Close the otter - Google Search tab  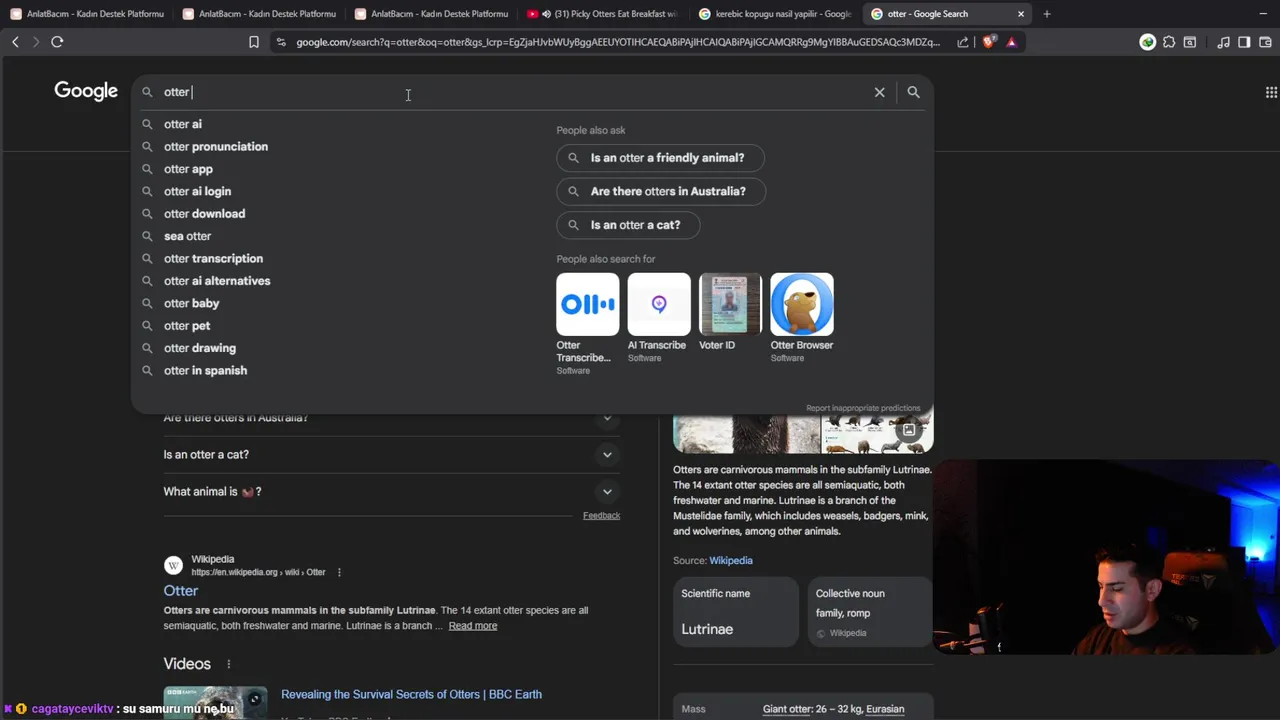point(1021,14)
